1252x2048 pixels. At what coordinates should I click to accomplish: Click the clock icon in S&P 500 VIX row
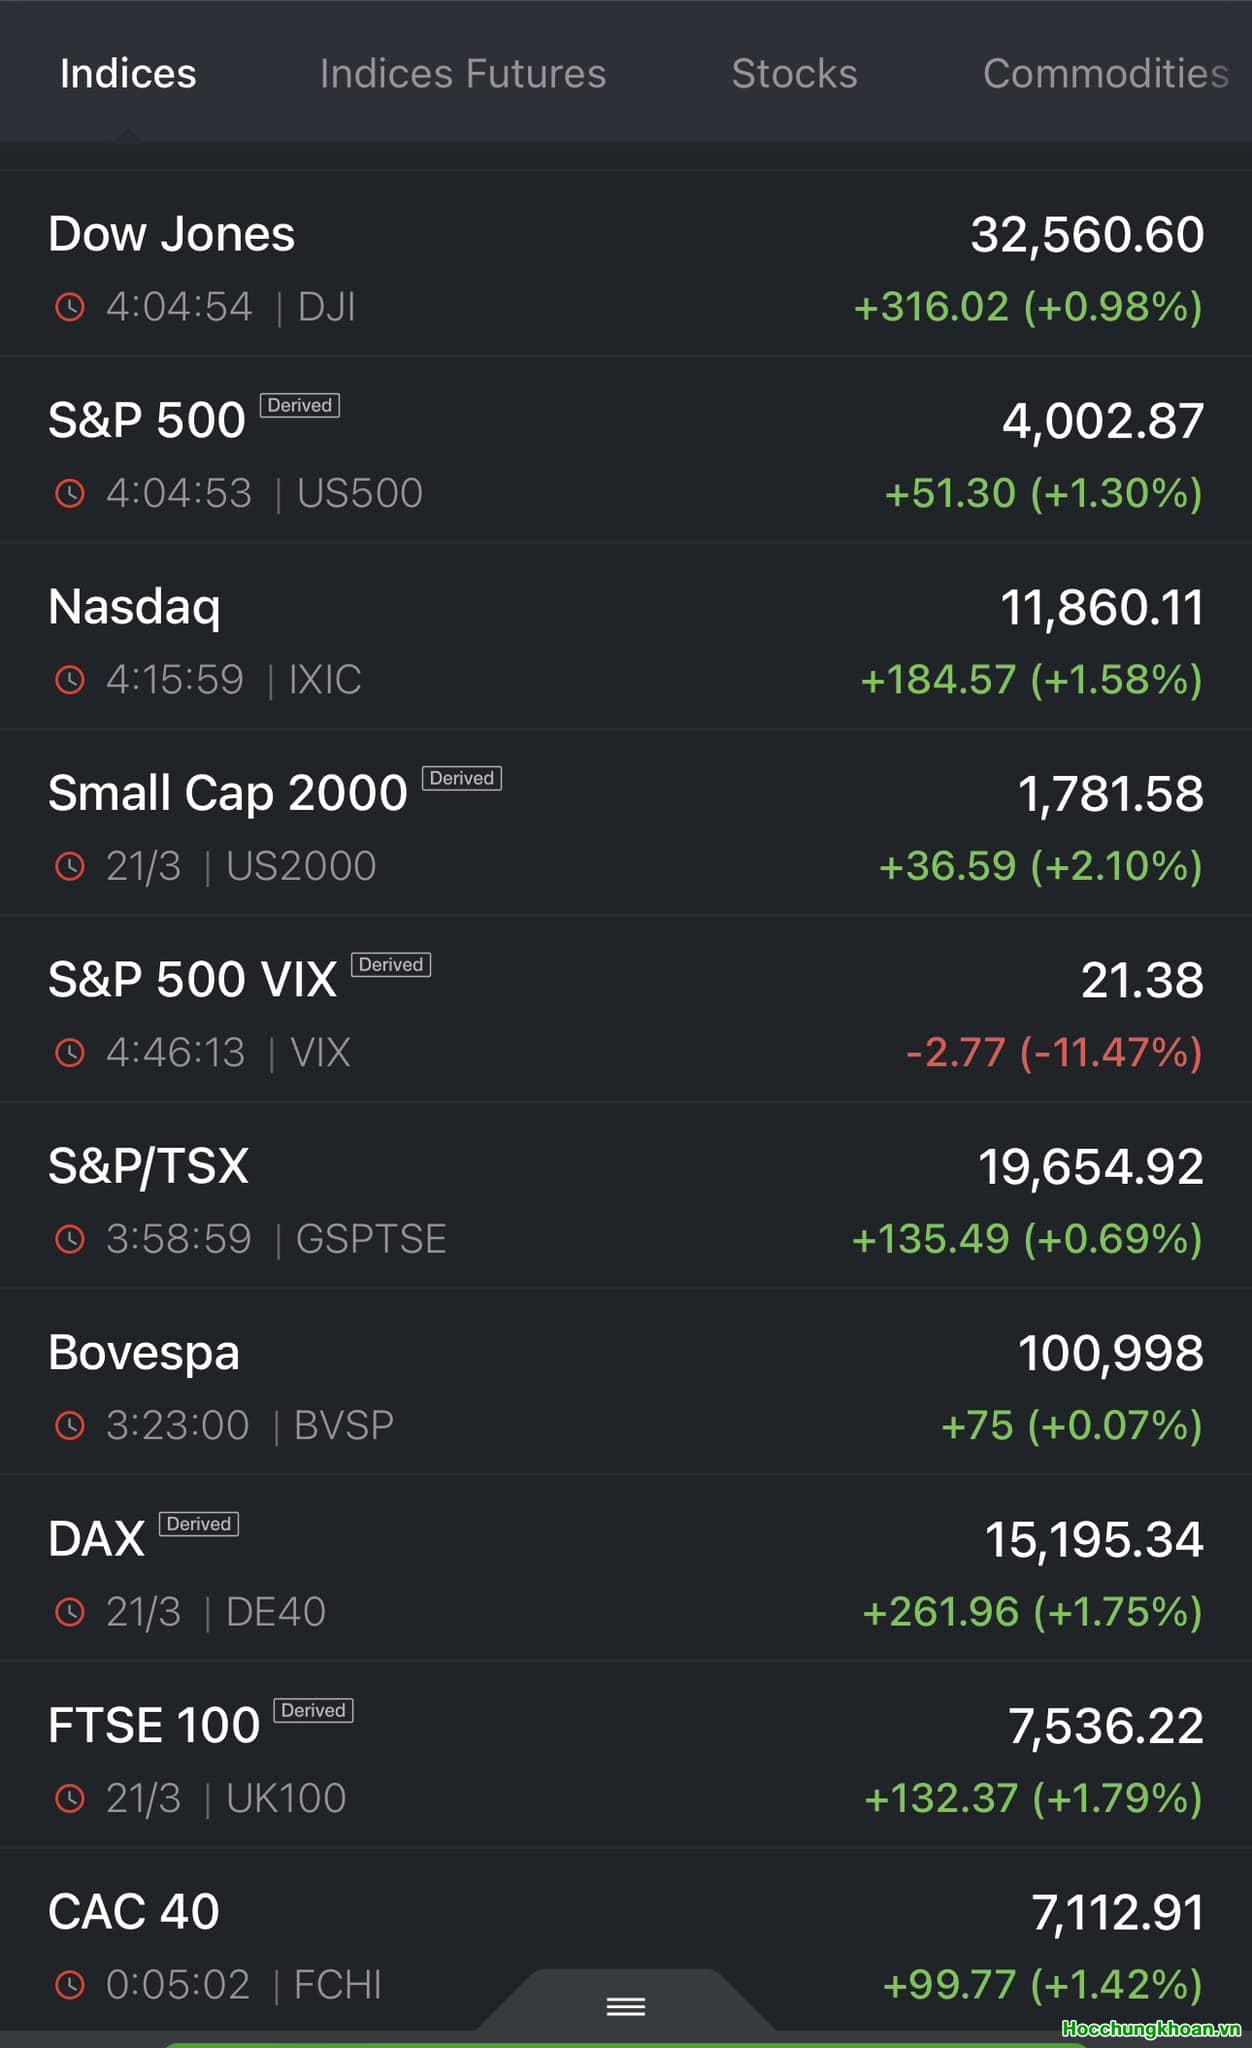click(69, 1053)
